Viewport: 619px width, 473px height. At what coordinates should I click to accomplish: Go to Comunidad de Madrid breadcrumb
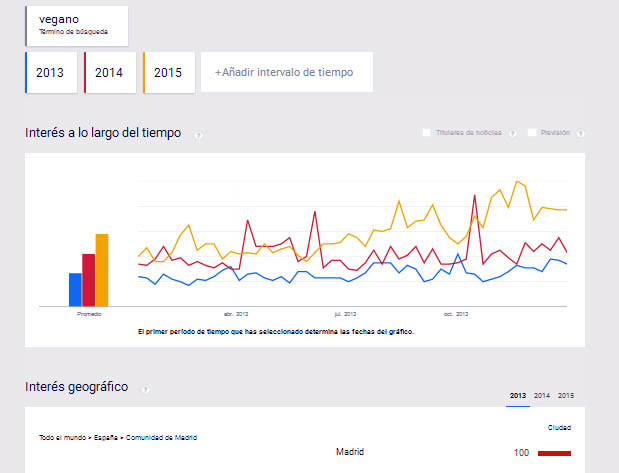tap(161, 437)
